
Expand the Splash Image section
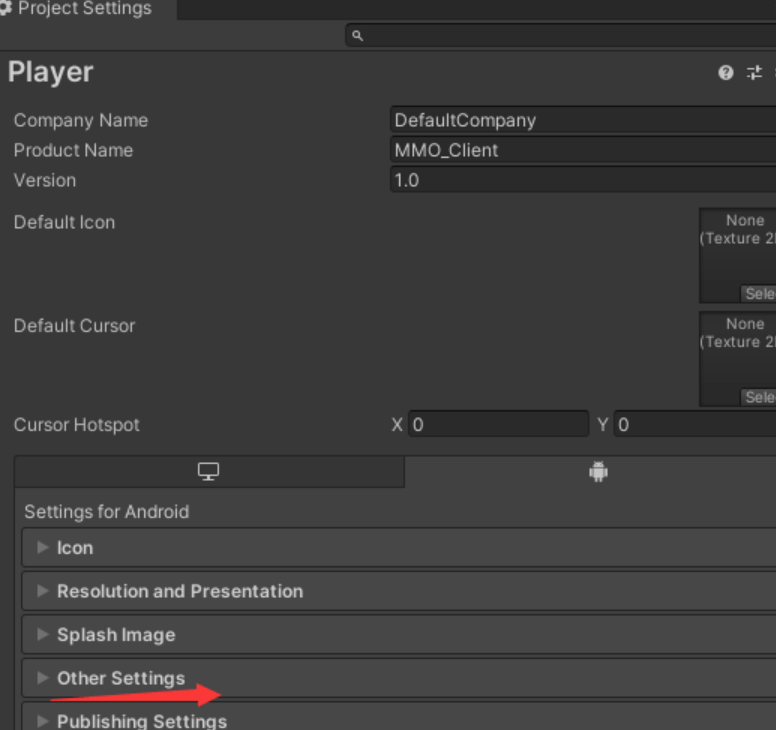(399, 634)
